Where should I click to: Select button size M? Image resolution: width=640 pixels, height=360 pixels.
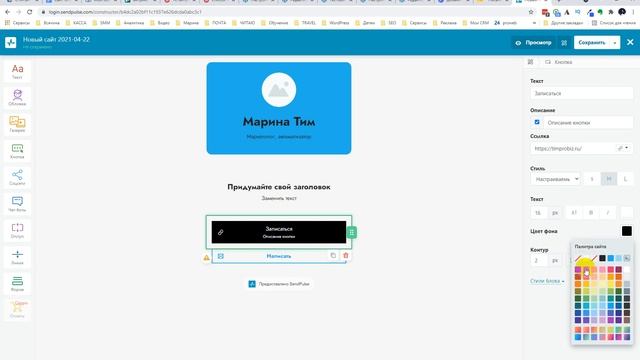click(x=609, y=179)
